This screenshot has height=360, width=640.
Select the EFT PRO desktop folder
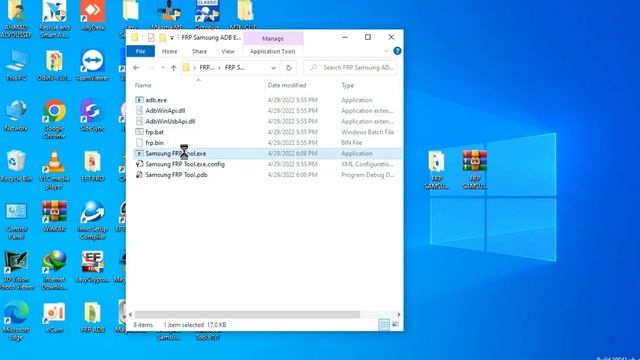coord(93,166)
